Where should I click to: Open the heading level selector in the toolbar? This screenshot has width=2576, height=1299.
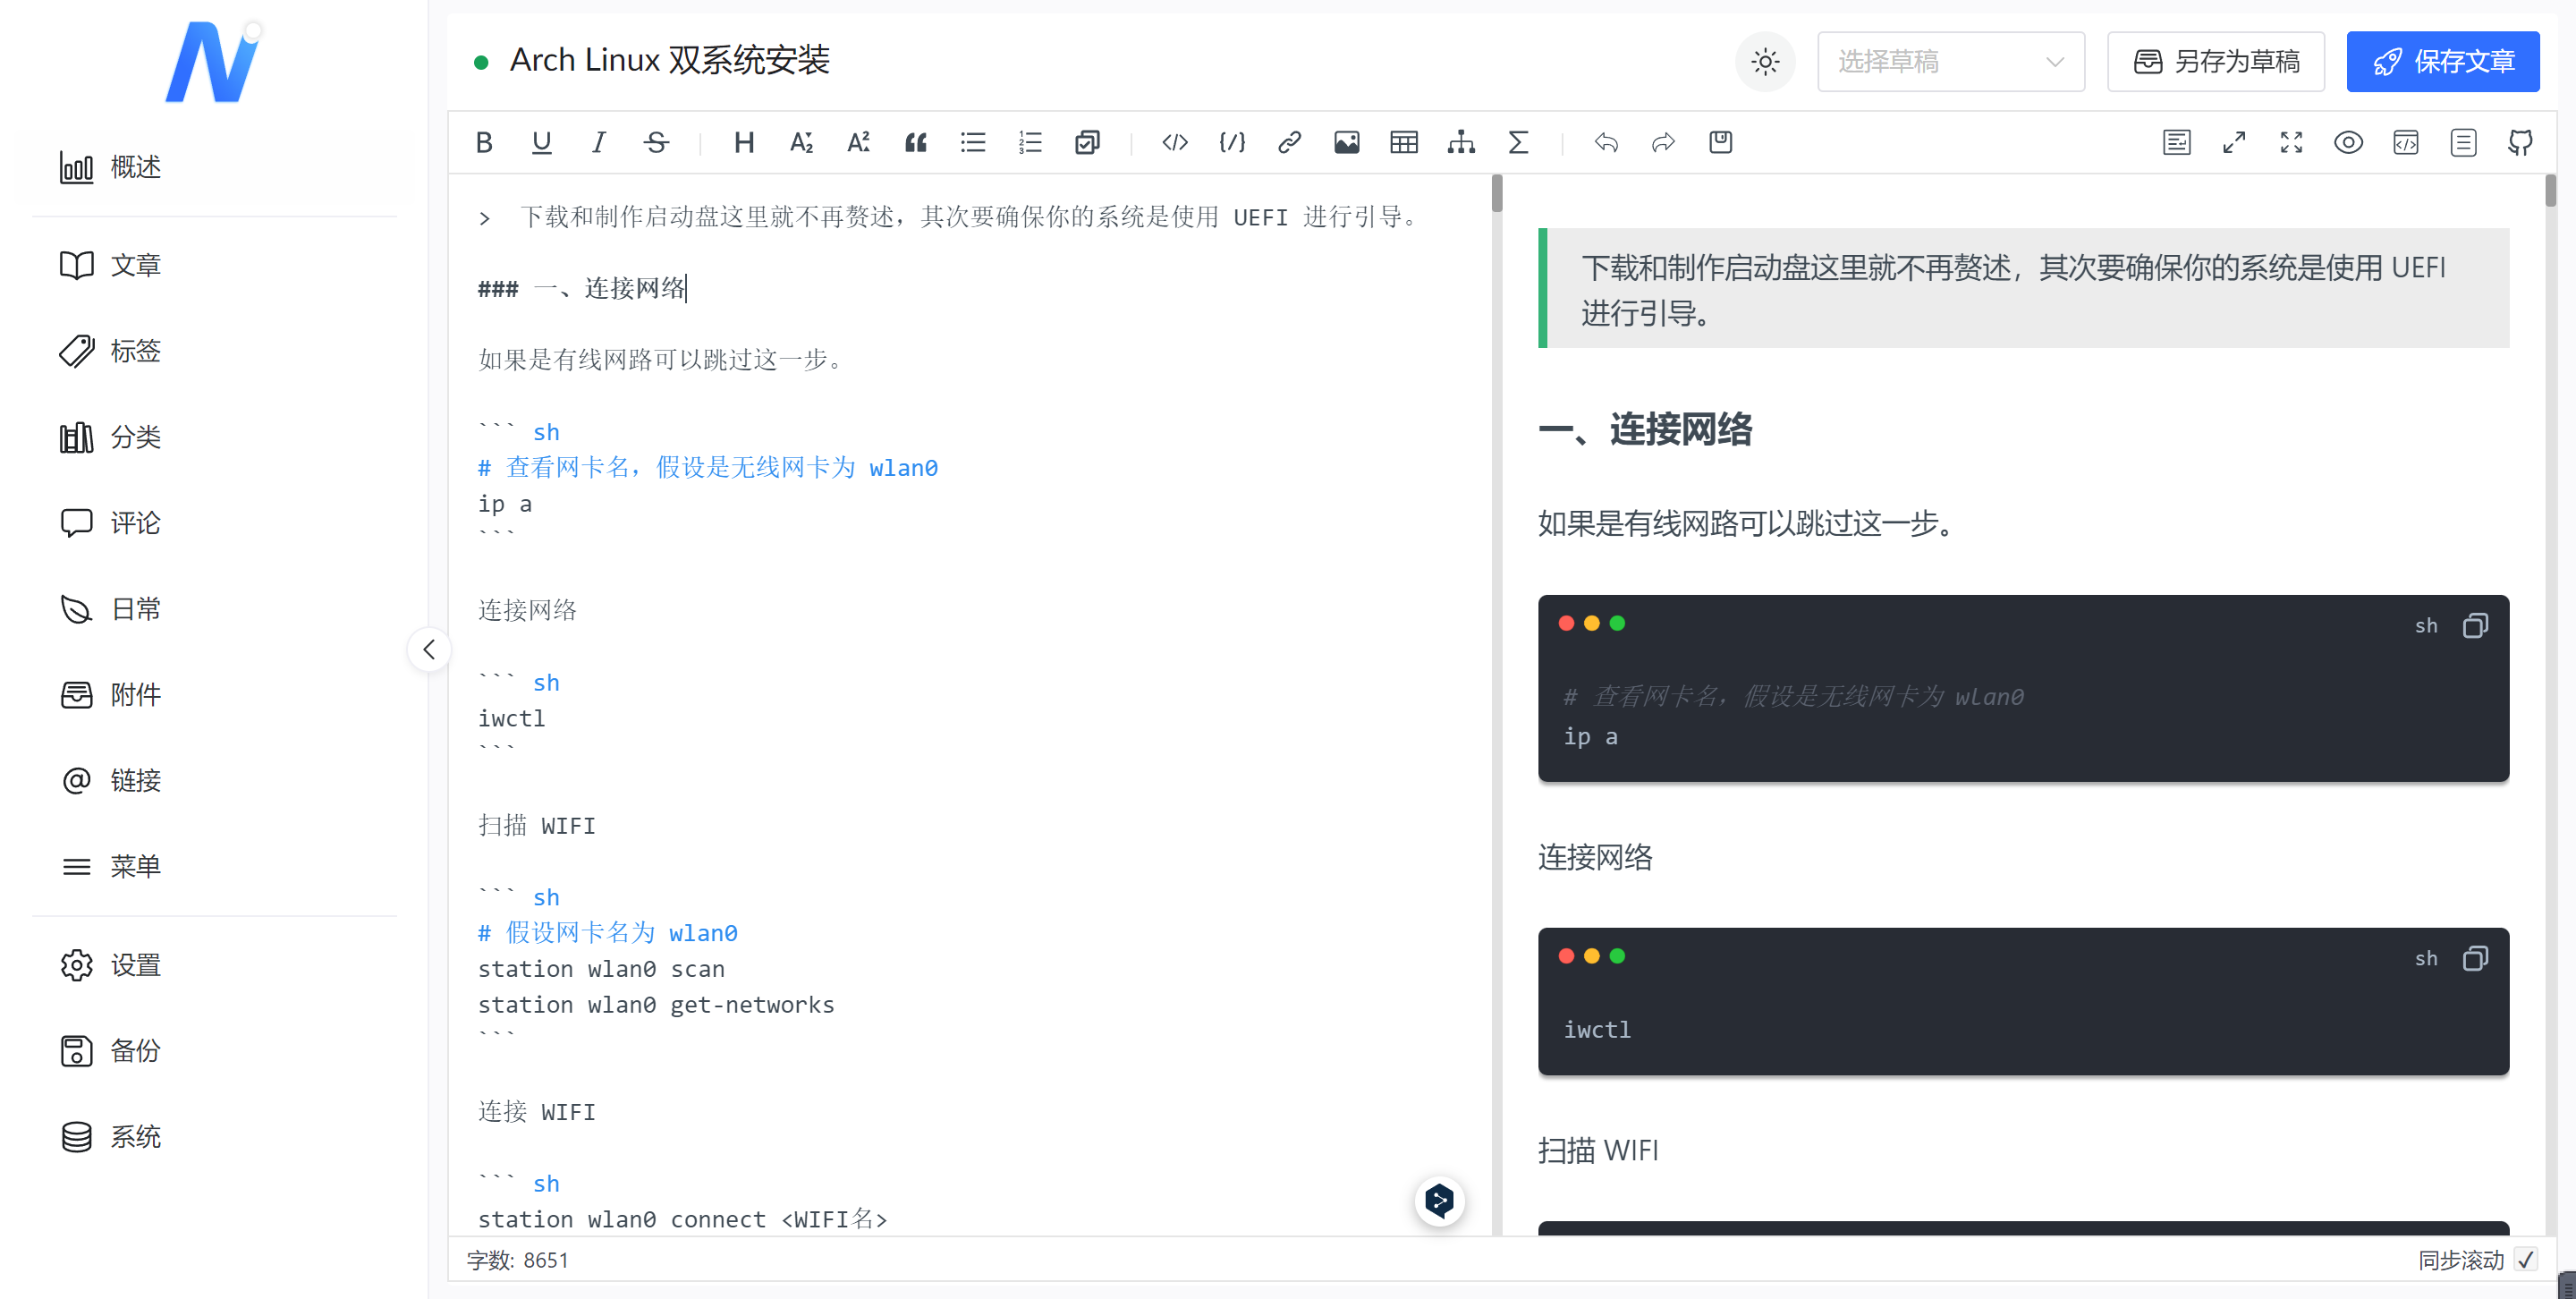click(743, 142)
